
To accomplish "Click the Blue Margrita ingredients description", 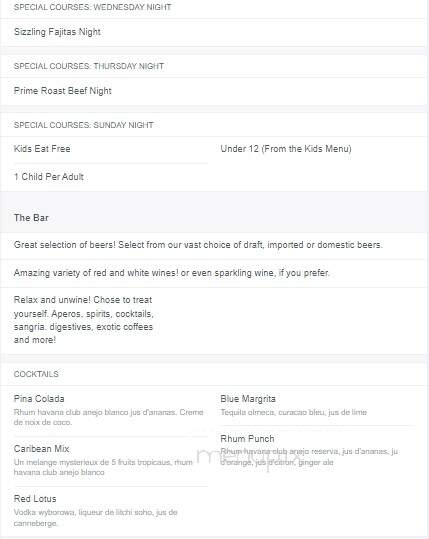I will coord(294,412).
